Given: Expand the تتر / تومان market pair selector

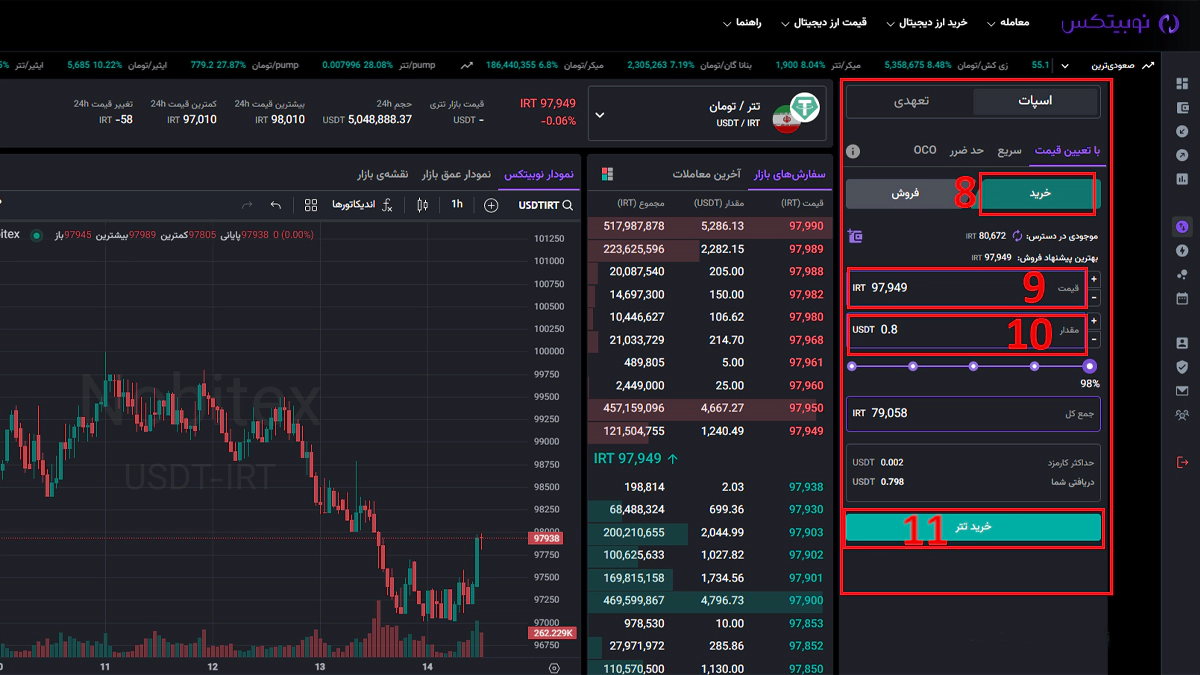Looking at the screenshot, I should click(708, 114).
